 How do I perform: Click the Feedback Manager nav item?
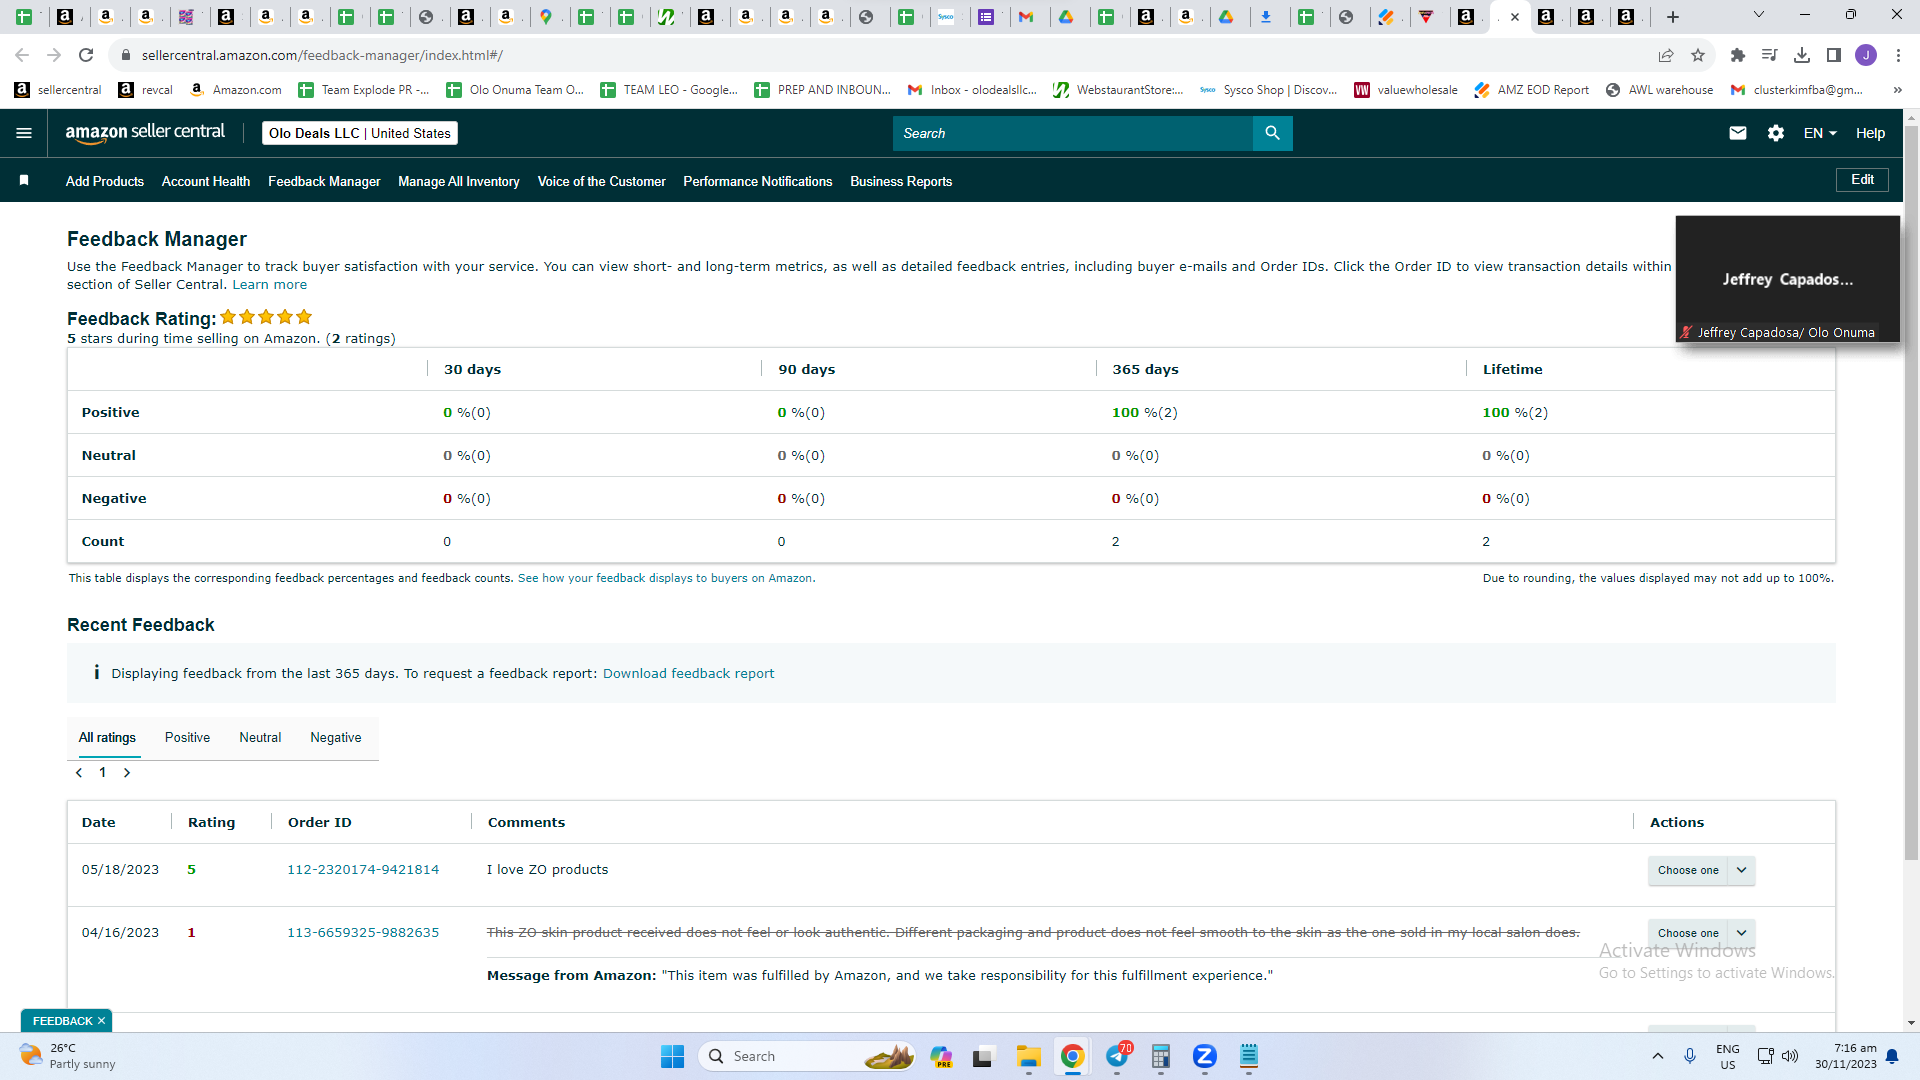pos(324,181)
